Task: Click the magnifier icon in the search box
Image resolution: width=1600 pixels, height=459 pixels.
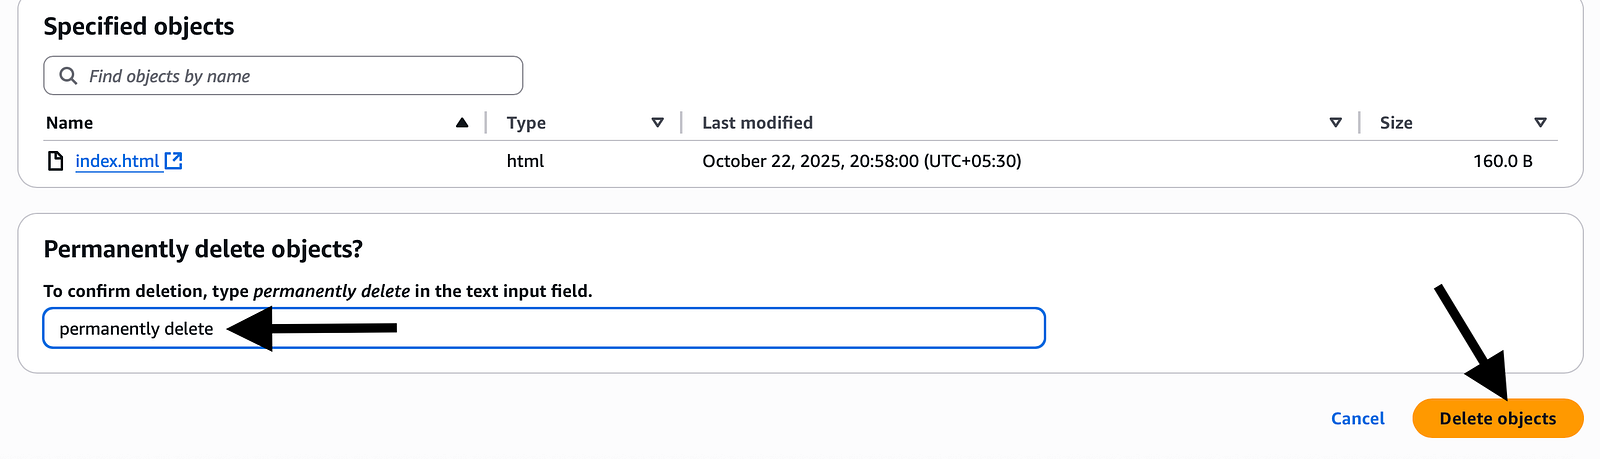Action: (x=68, y=76)
